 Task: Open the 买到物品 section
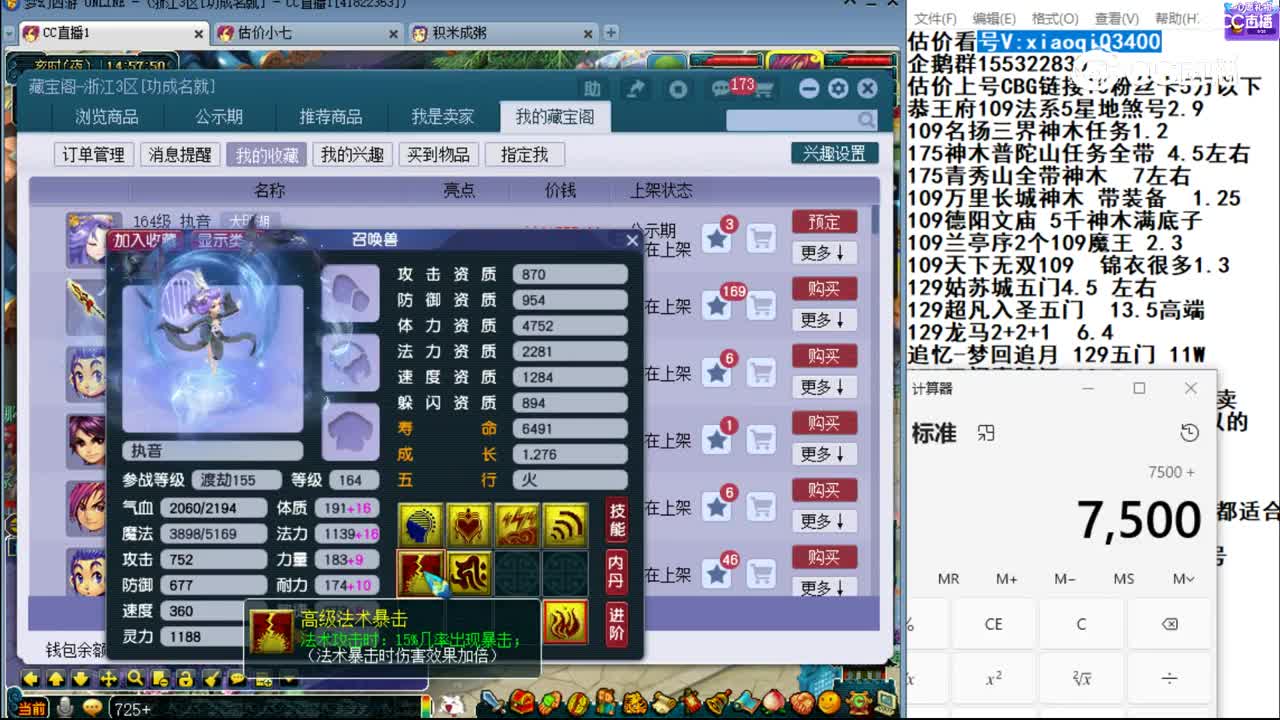(x=438, y=155)
